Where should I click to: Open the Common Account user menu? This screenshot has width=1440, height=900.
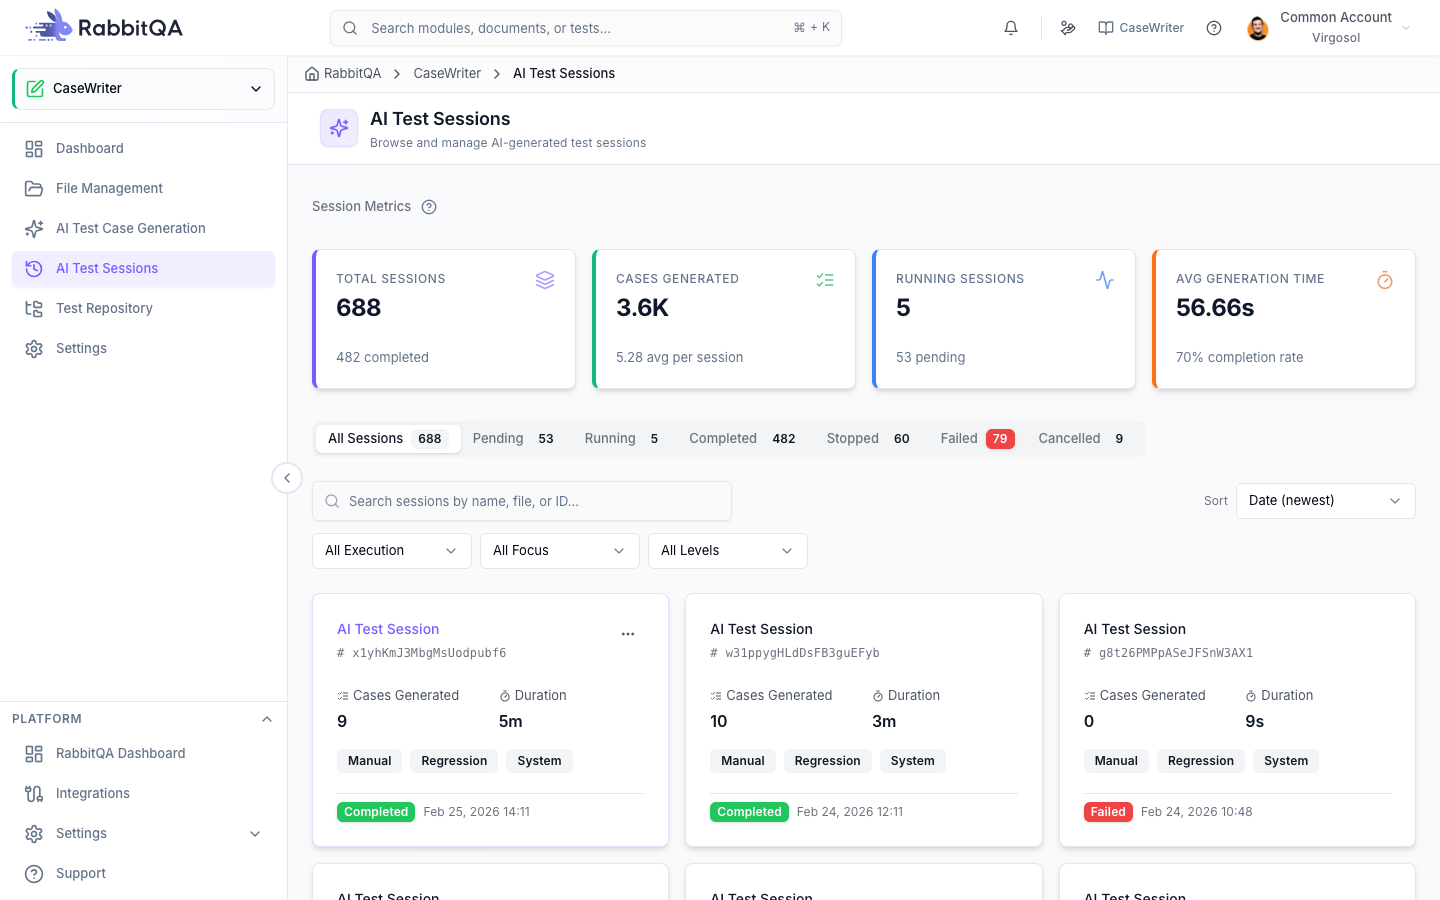tap(1330, 28)
